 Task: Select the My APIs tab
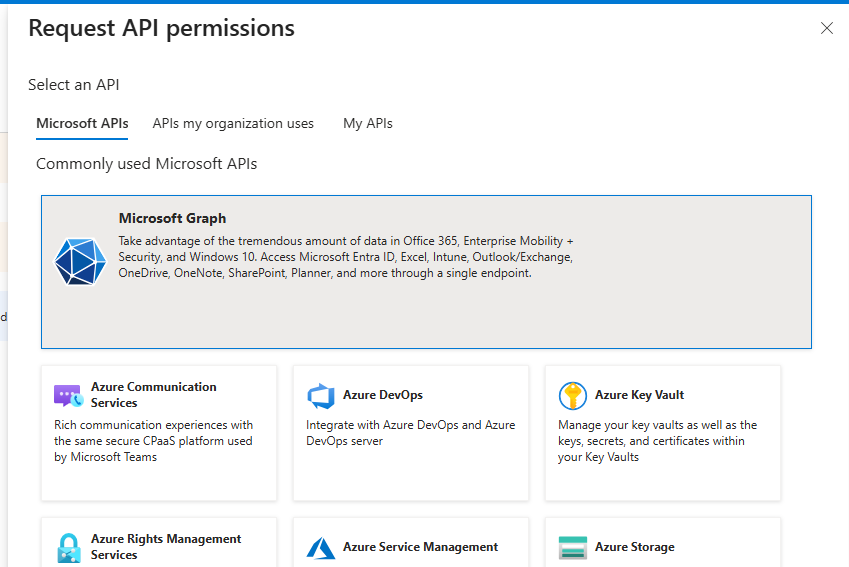pos(368,123)
